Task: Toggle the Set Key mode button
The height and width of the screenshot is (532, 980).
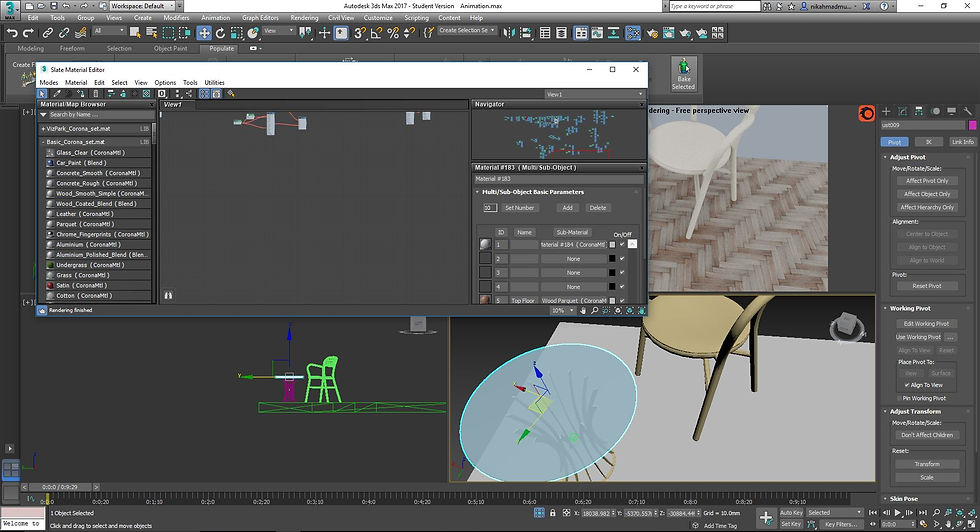Action: click(x=791, y=524)
